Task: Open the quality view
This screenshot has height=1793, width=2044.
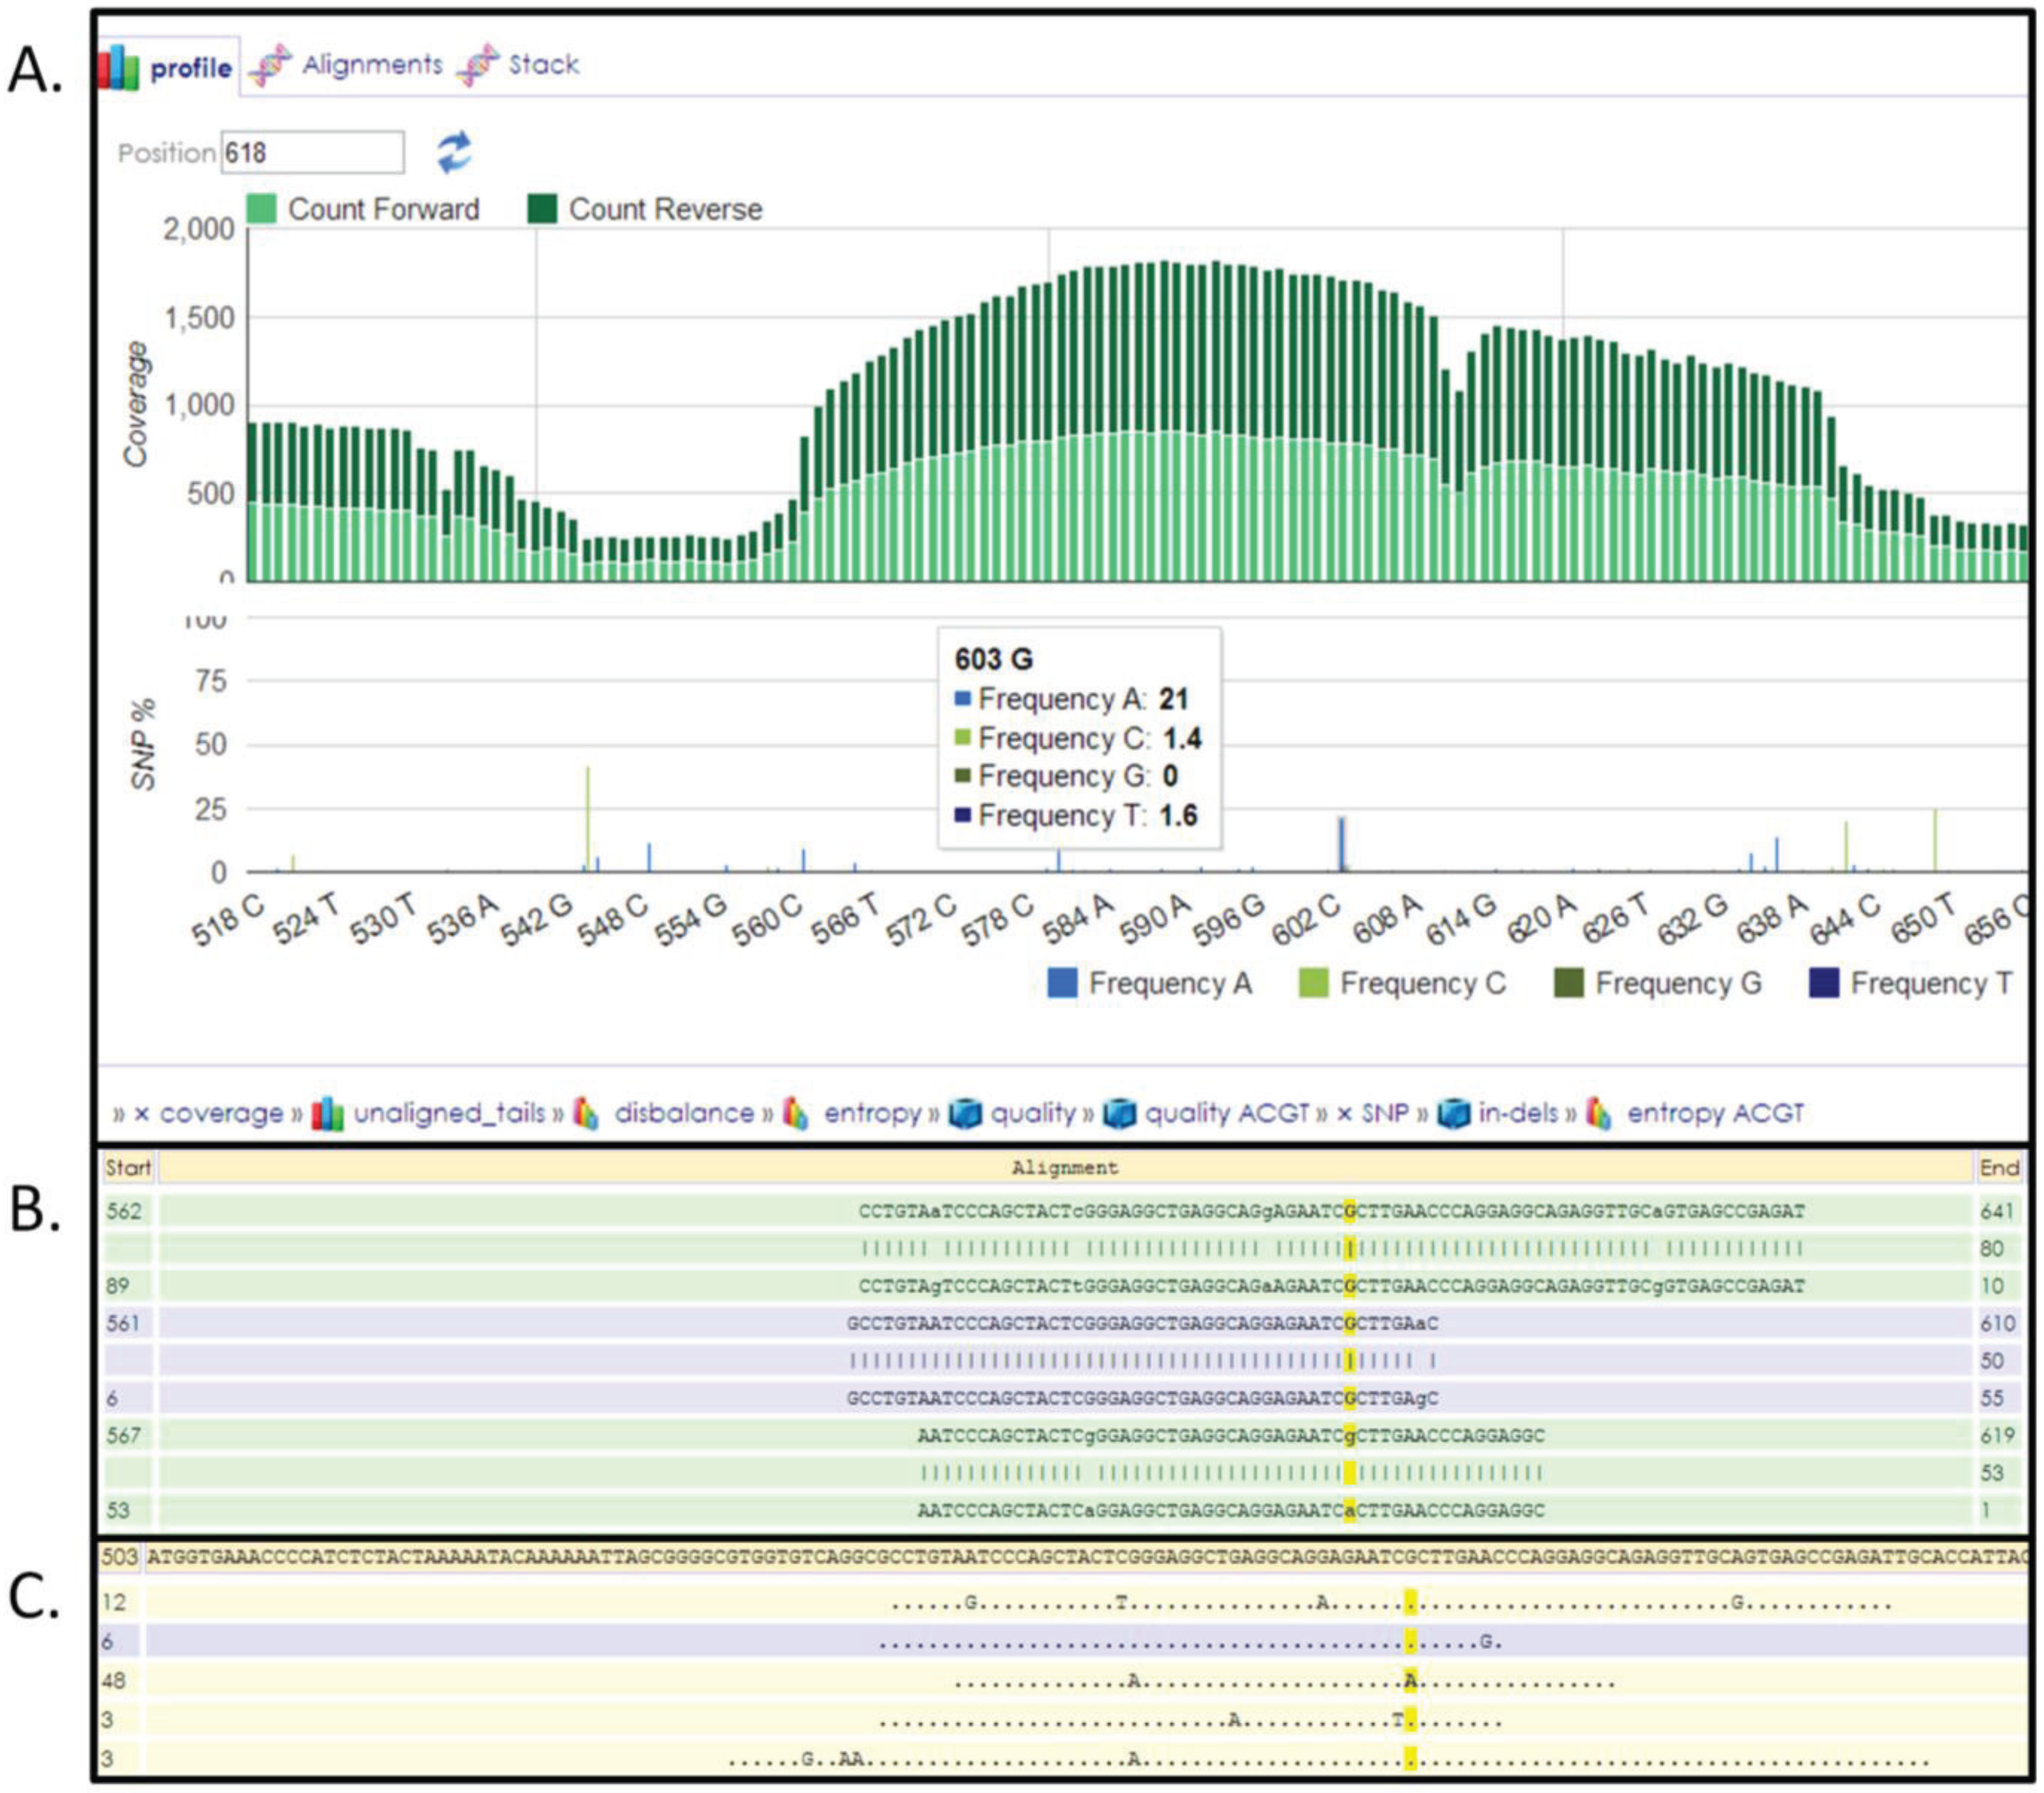Action: (x=1033, y=1113)
